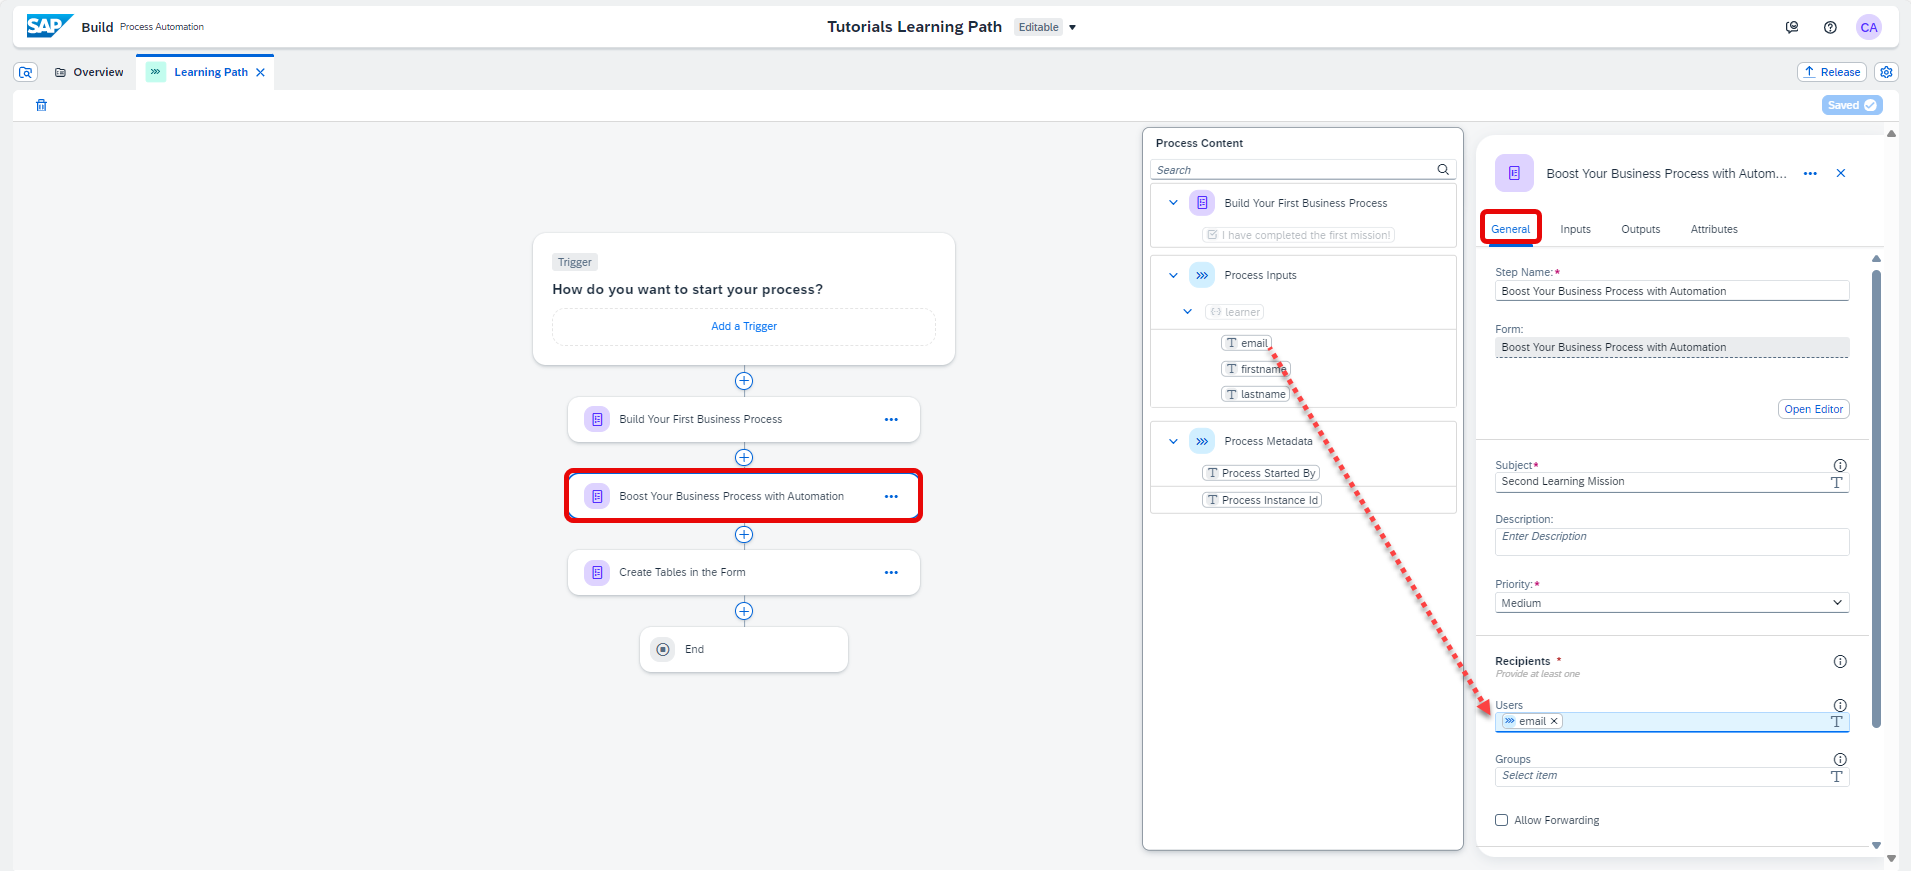Close the step properties side panel
This screenshot has width=1911, height=871.
pyautogui.click(x=1841, y=173)
